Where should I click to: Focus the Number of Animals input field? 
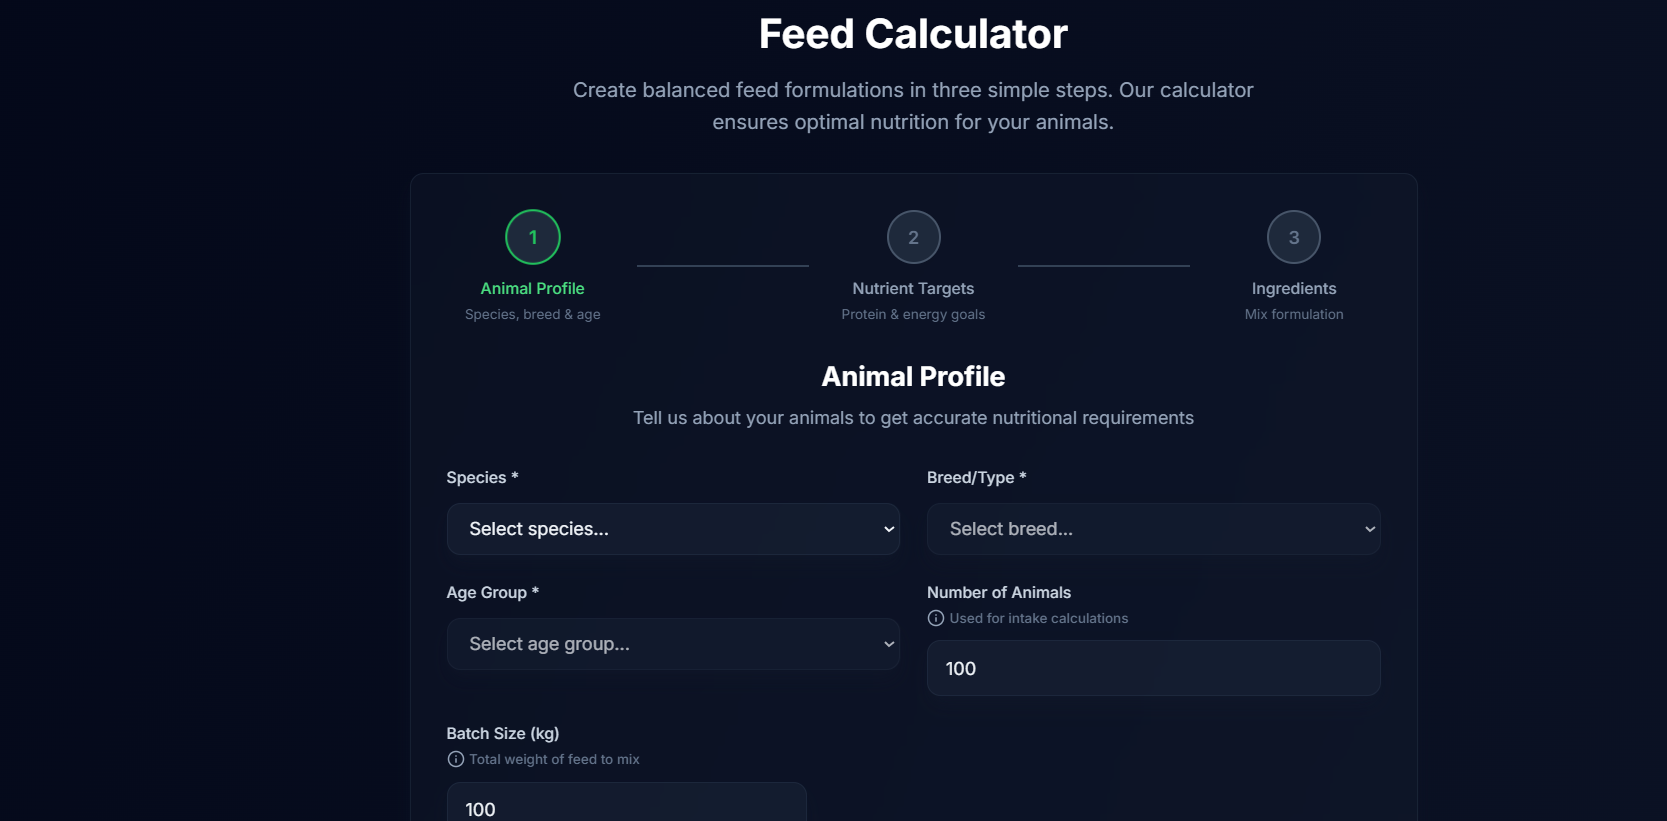coord(1154,668)
